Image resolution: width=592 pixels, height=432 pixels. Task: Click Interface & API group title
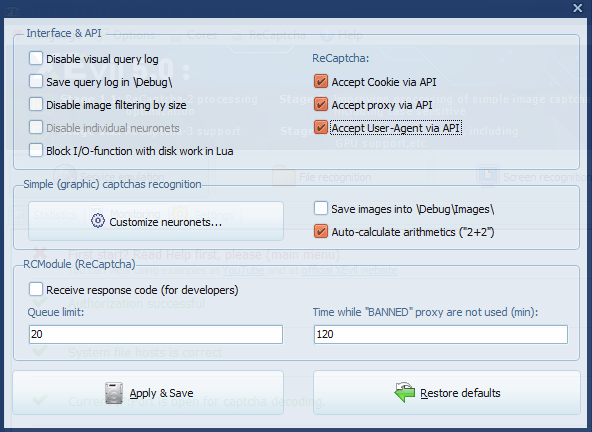click(x=64, y=33)
